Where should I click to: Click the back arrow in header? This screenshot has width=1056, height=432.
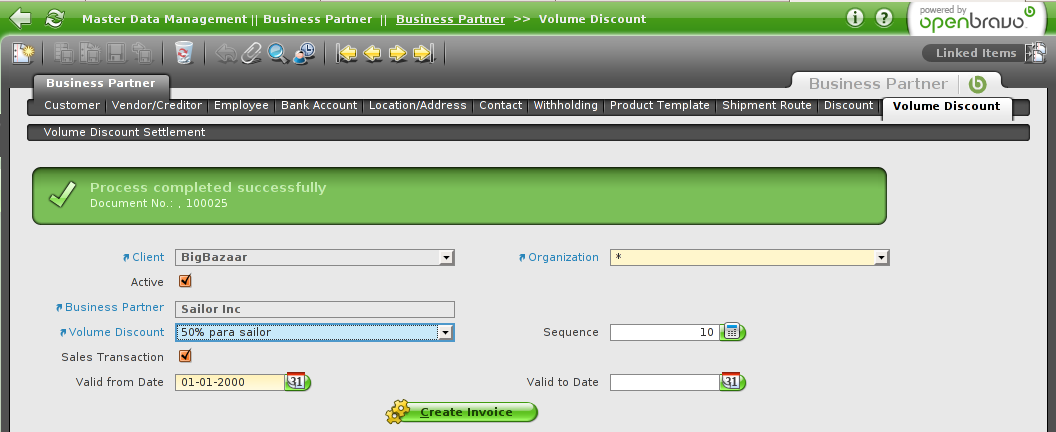point(20,18)
